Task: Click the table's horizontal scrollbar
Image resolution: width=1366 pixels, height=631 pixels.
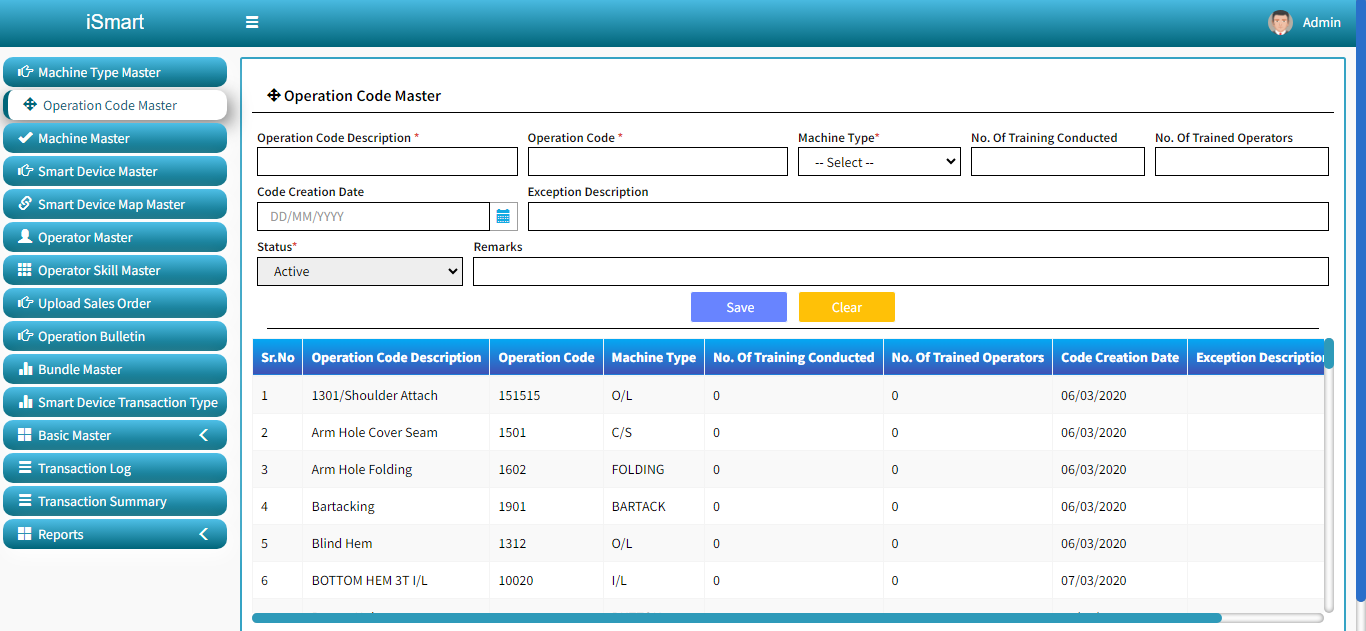Action: 736,618
